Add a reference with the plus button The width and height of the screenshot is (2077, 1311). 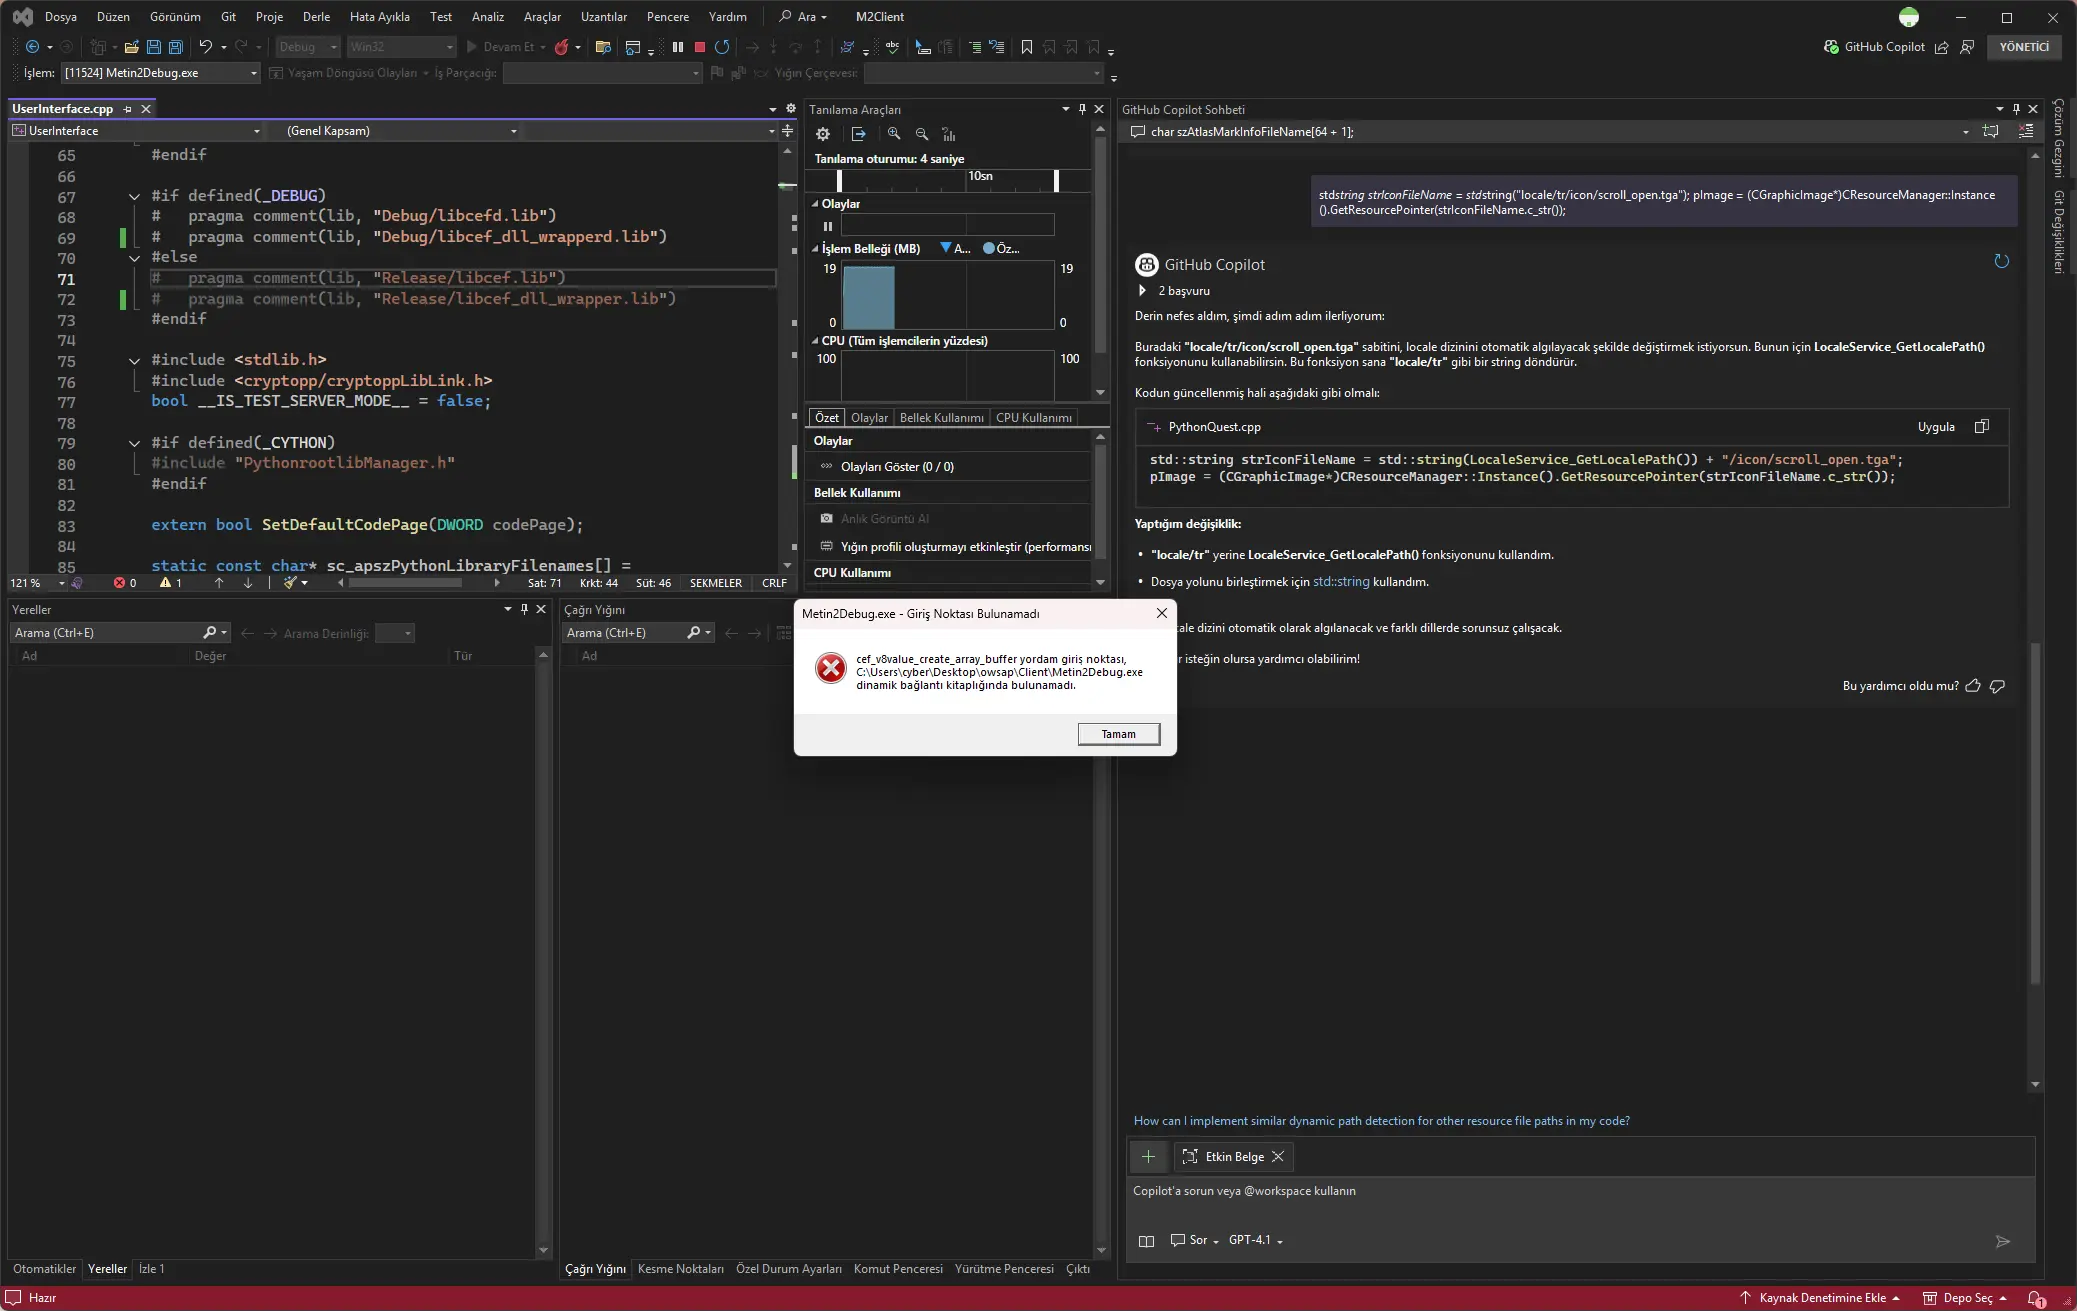[1148, 1157]
